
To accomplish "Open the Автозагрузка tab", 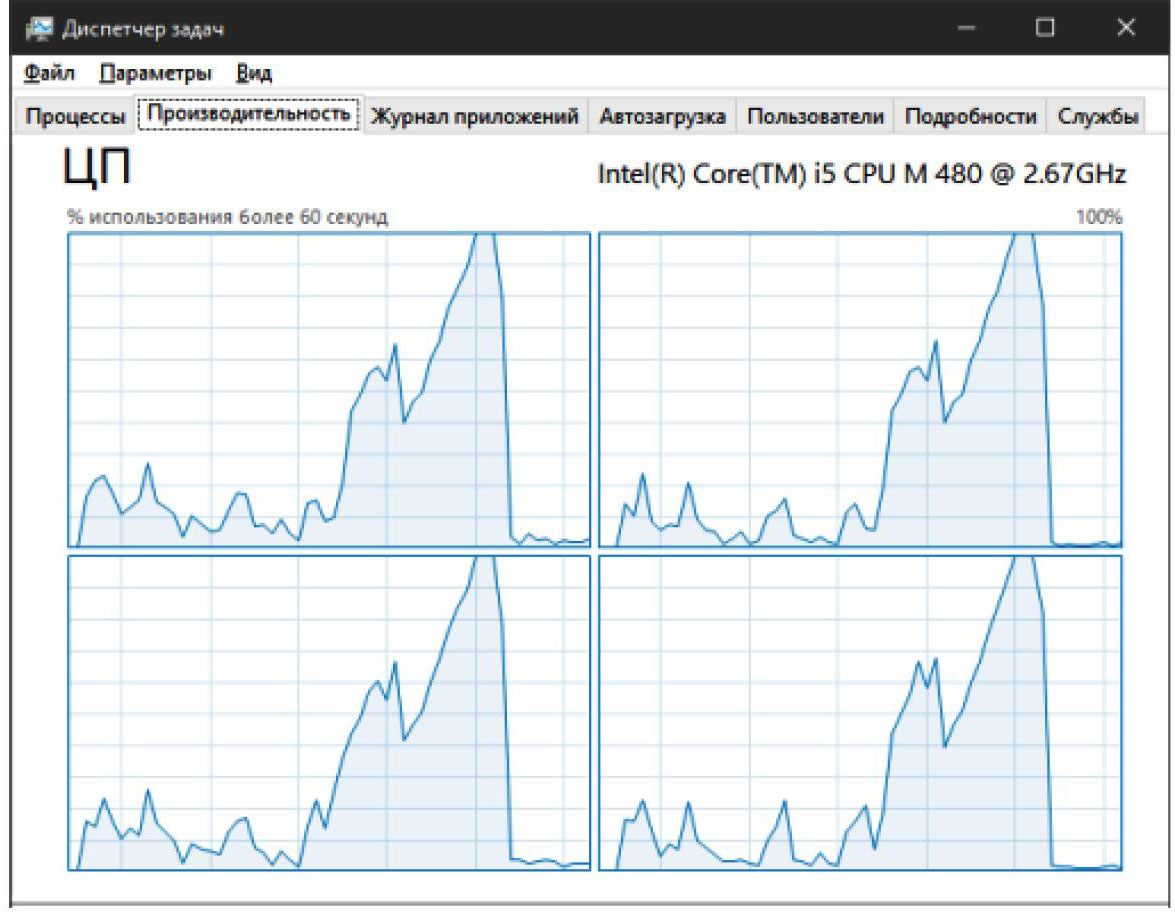I will tap(661, 116).
